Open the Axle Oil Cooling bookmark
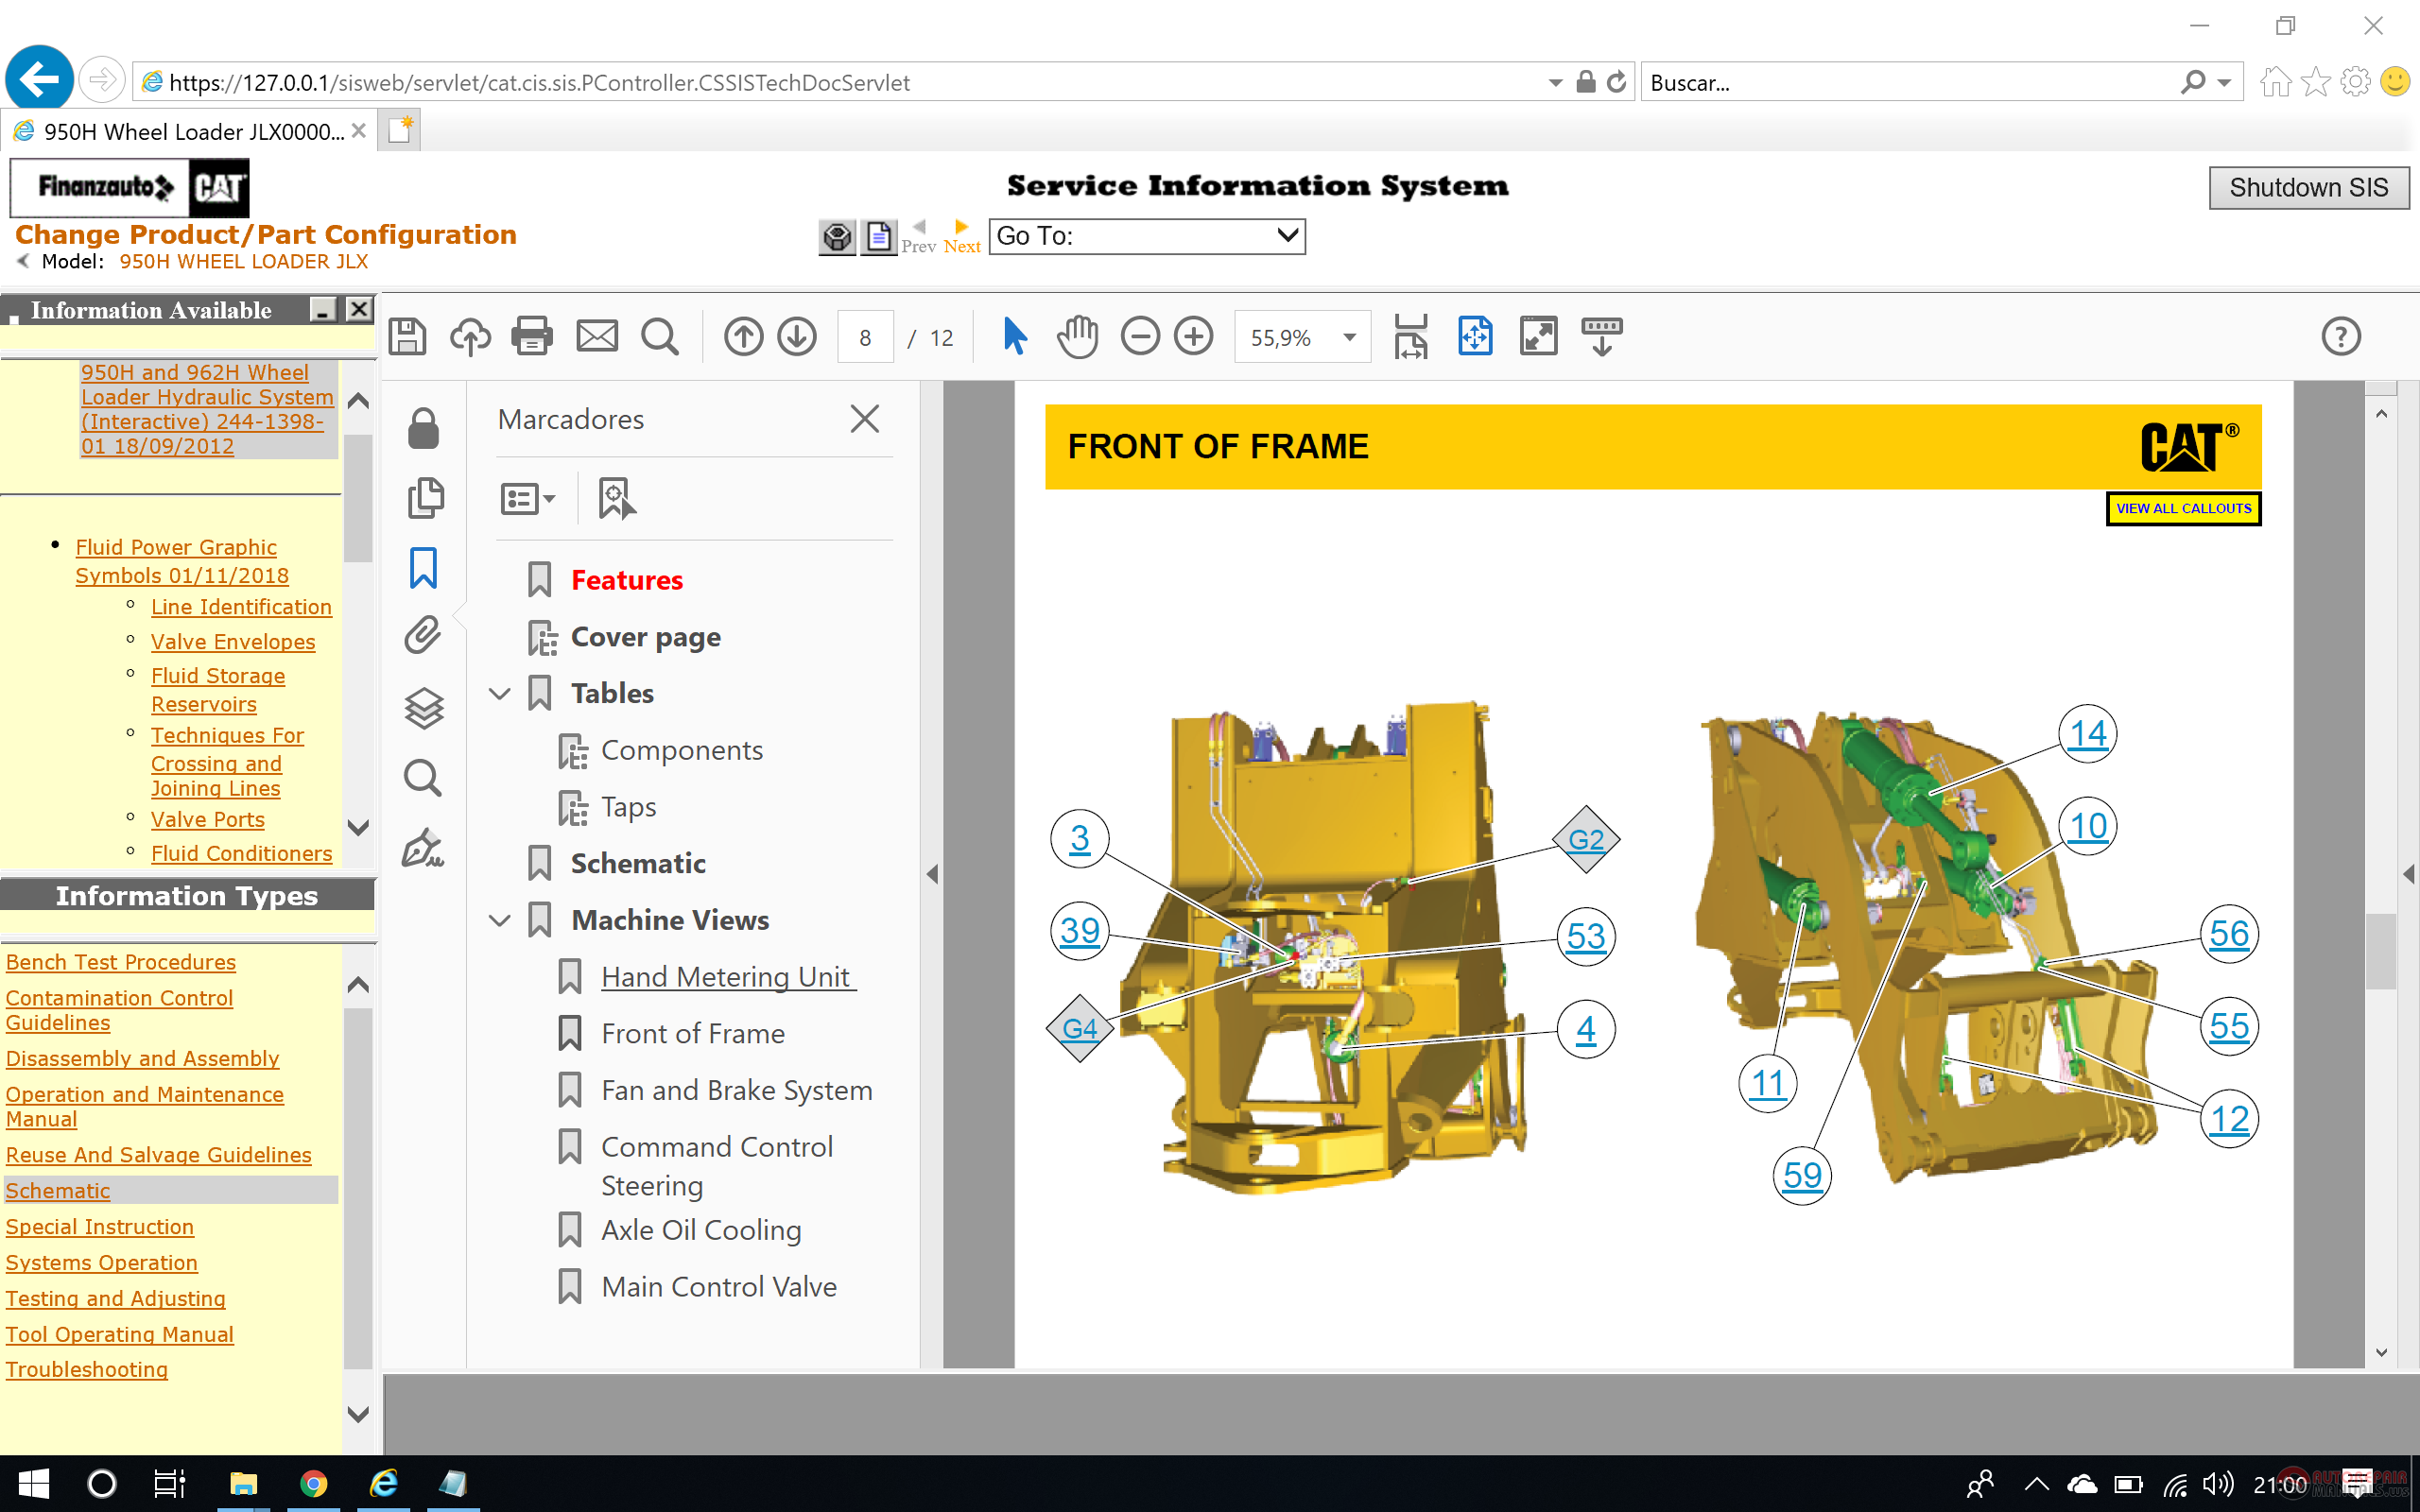Image resolution: width=2420 pixels, height=1512 pixels. 701,1230
